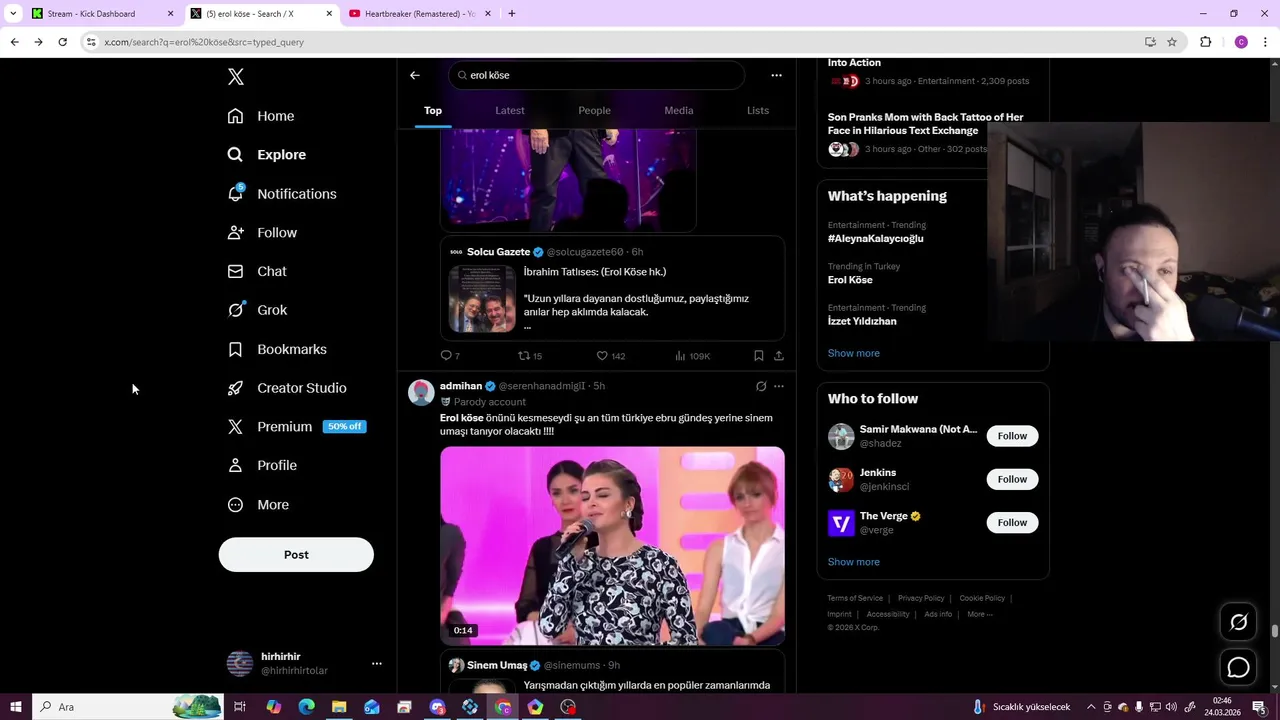Viewport: 1280px width, 720px height.
Task: Open trending topic Erol Köse
Action: [x=850, y=280]
